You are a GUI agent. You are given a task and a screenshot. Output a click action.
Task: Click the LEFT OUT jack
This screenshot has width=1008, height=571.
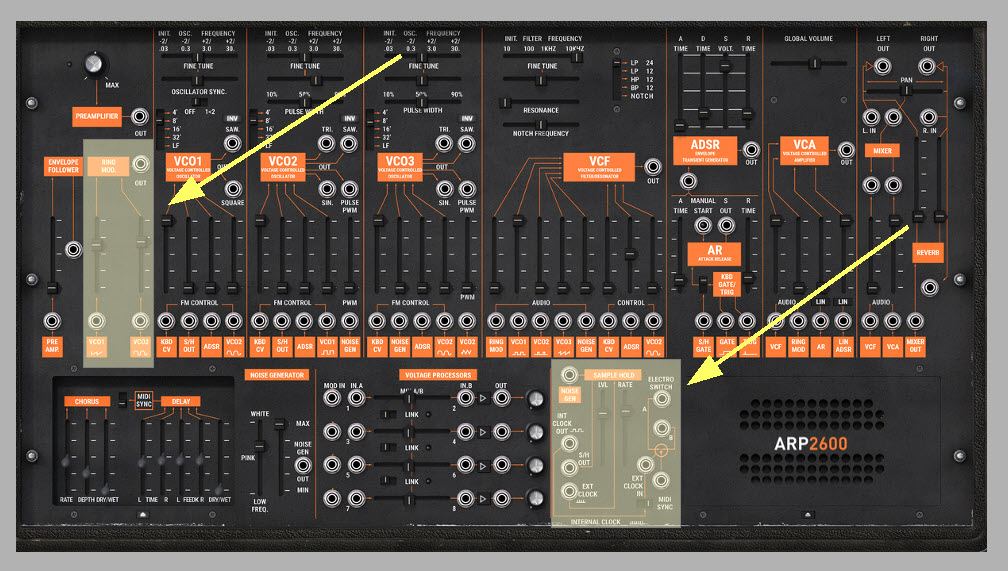coord(883,66)
